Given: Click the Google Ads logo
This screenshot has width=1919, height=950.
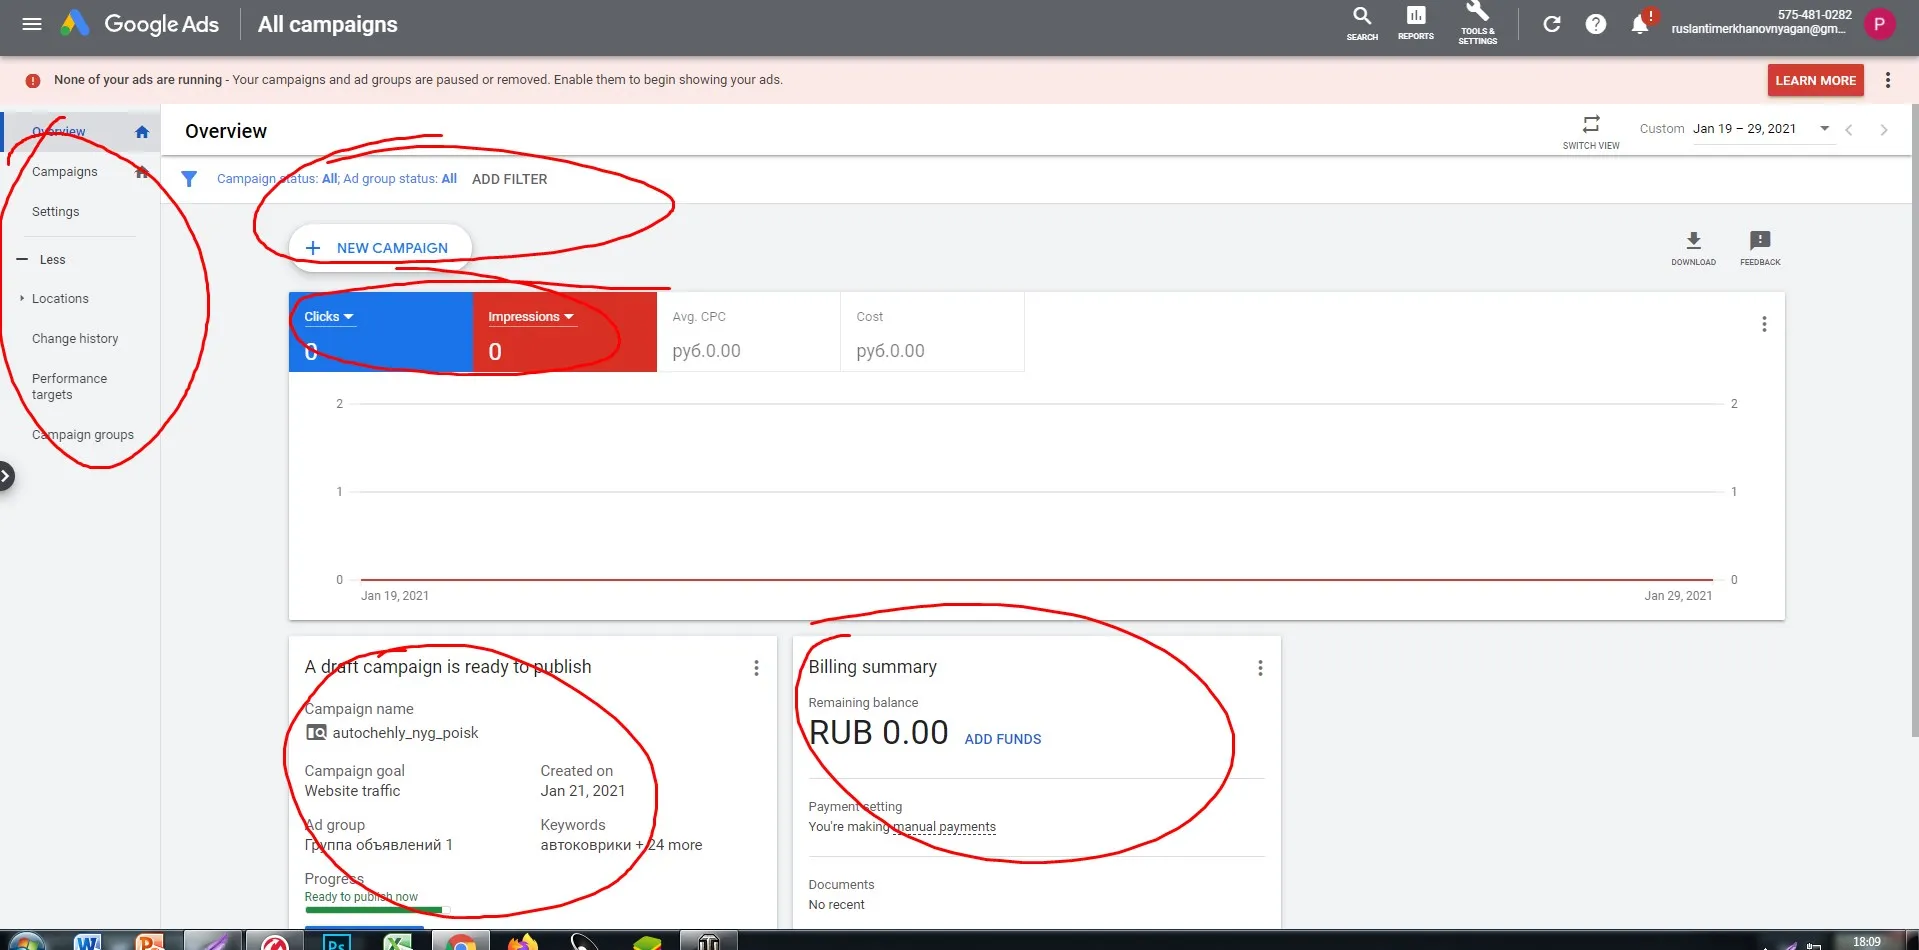Looking at the screenshot, I should (x=139, y=24).
